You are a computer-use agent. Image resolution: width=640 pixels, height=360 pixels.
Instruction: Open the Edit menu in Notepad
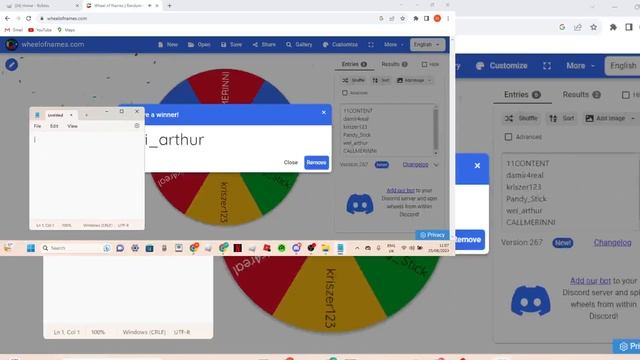tap(54, 126)
